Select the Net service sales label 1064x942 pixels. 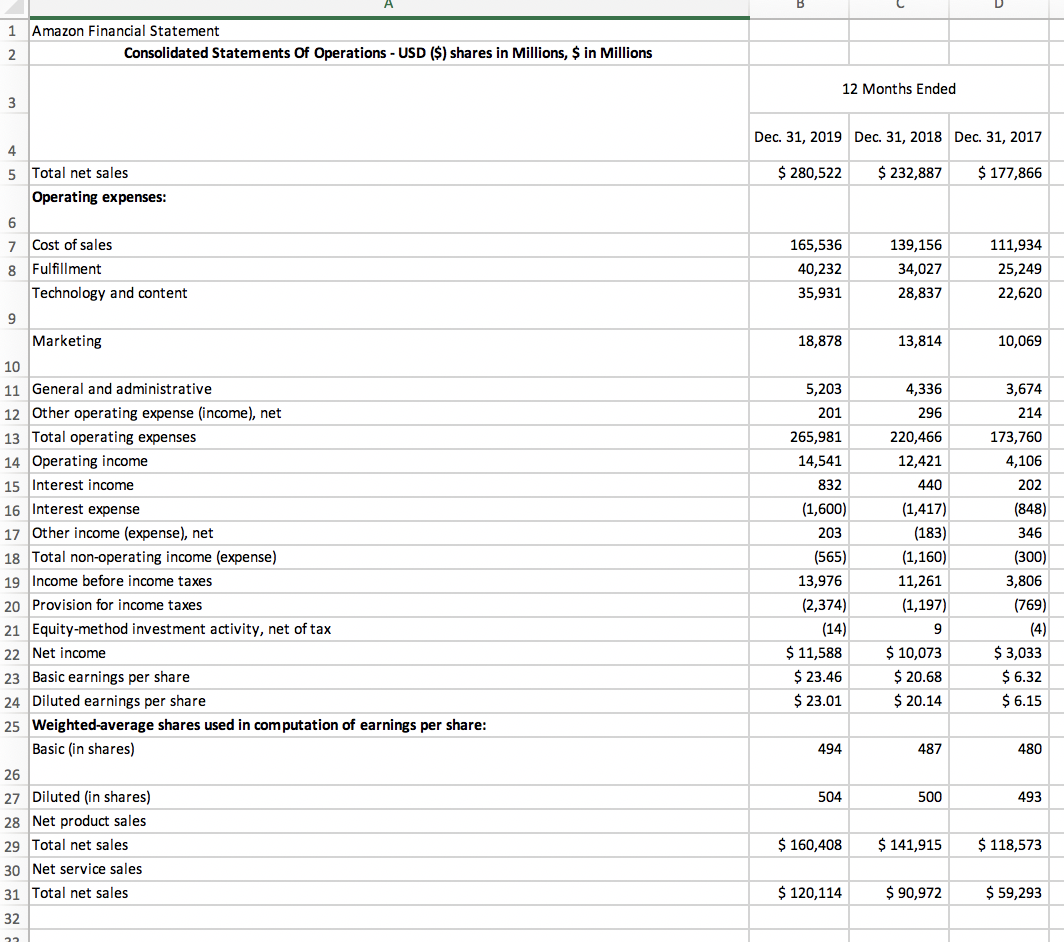click(x=87, y=869)
